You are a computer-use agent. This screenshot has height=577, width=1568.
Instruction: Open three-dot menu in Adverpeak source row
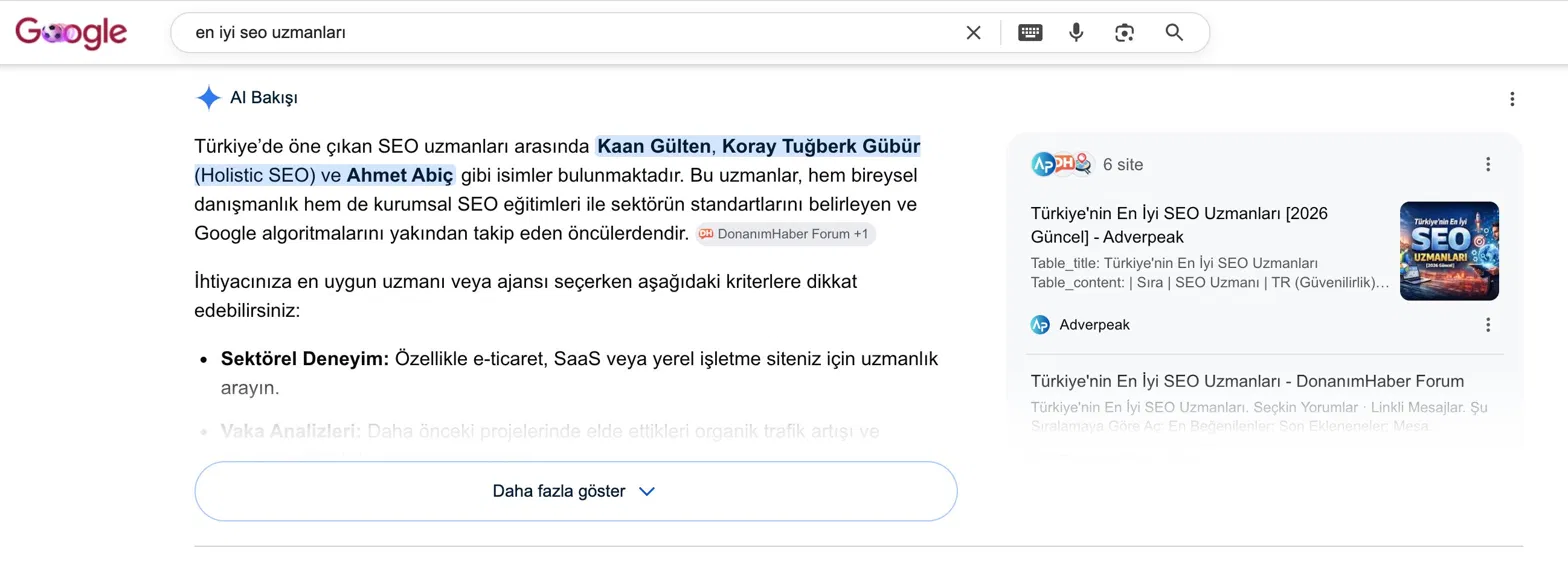pyautogui.click(x=1488, y=325)
